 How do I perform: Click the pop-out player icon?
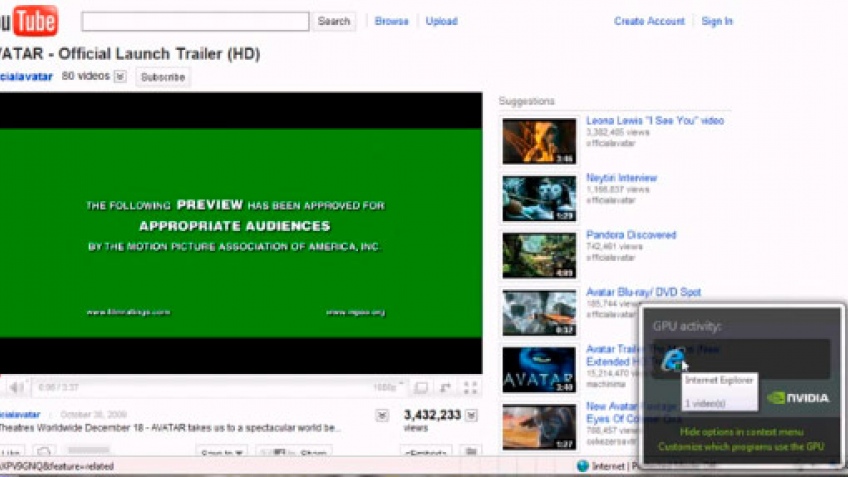click(445, 388)
